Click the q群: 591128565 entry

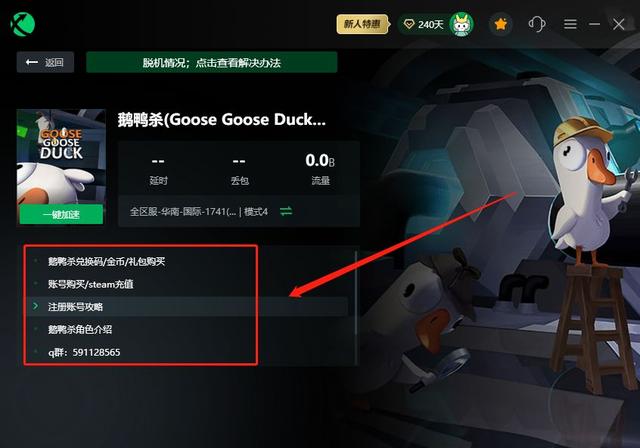[x=84, y=352]
